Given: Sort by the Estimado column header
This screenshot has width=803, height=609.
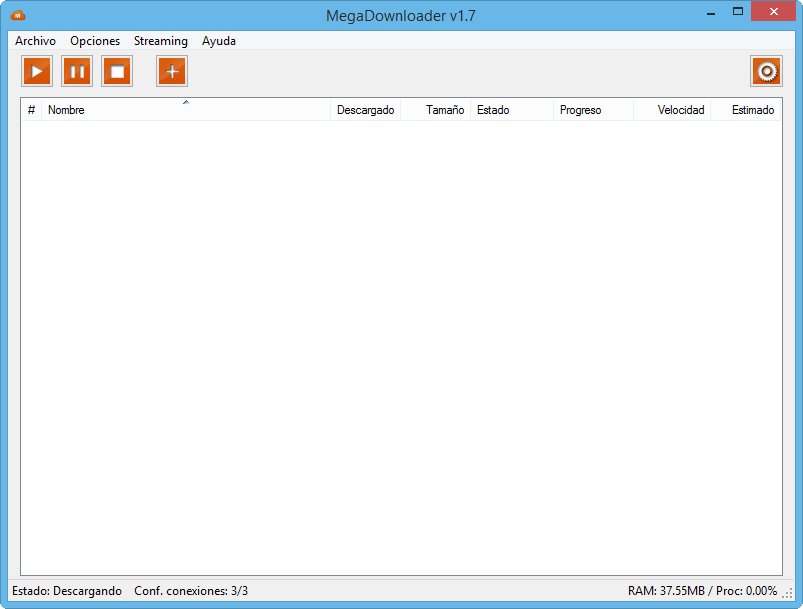Looking at the screenshot, I should [x=746, y=110].
